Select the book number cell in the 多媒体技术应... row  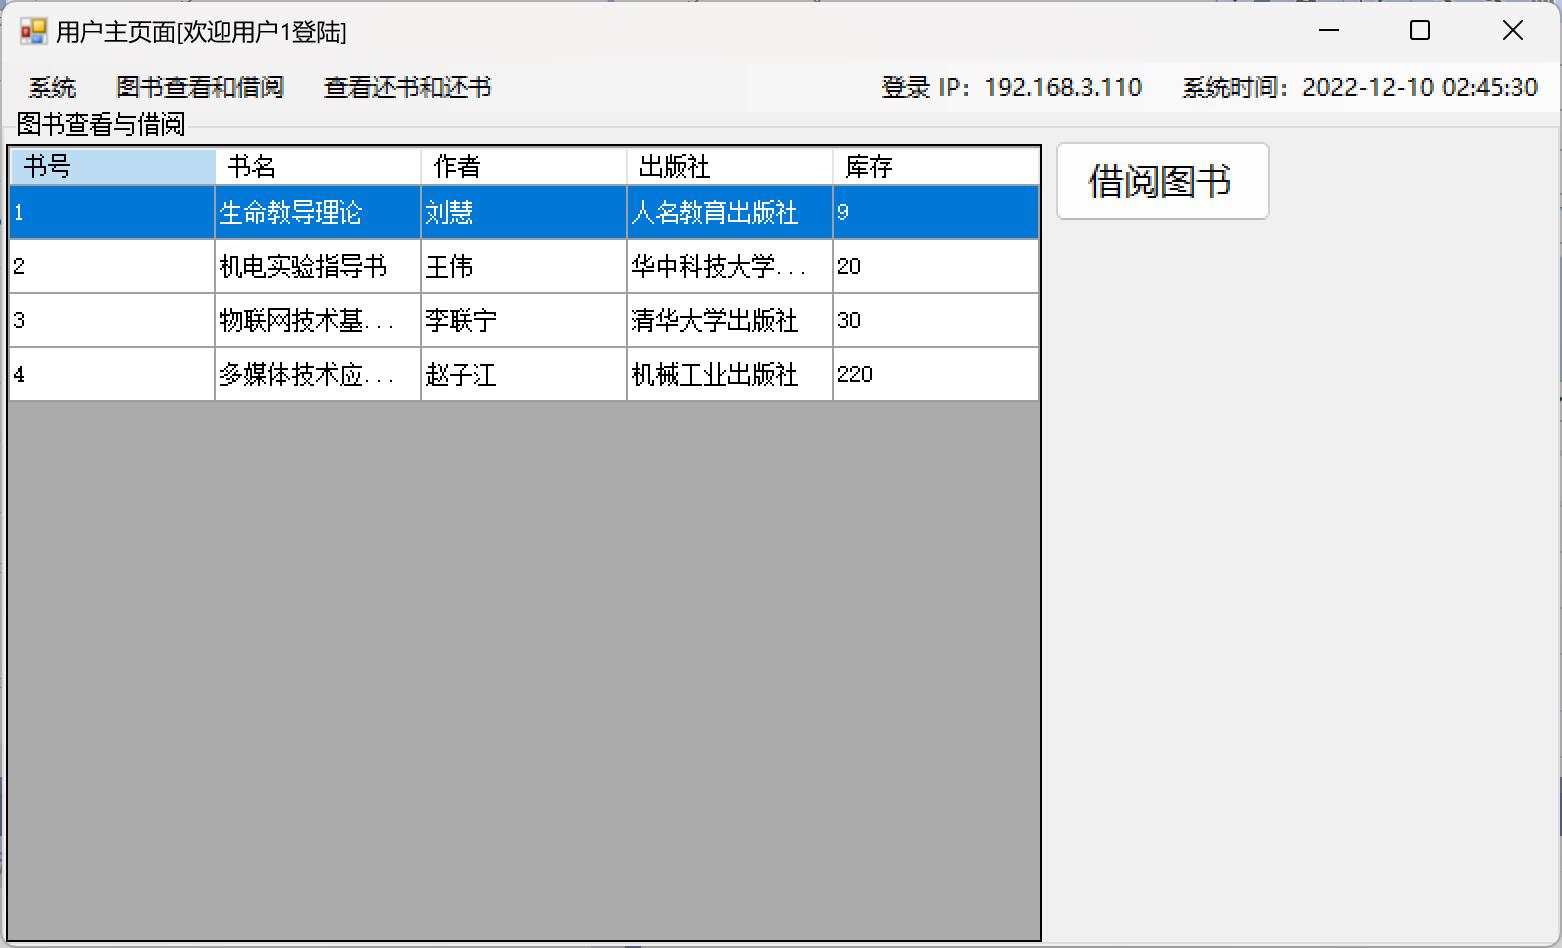coord(113,374)
